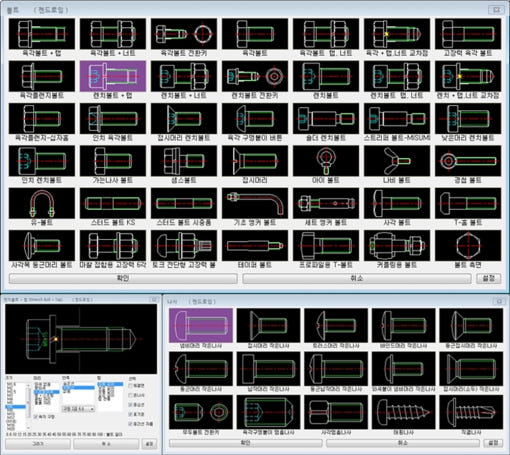Select the 경첩 볼트 hinge bolt icon
Viewport: 510px width, 455px height.
pos(468,161)
